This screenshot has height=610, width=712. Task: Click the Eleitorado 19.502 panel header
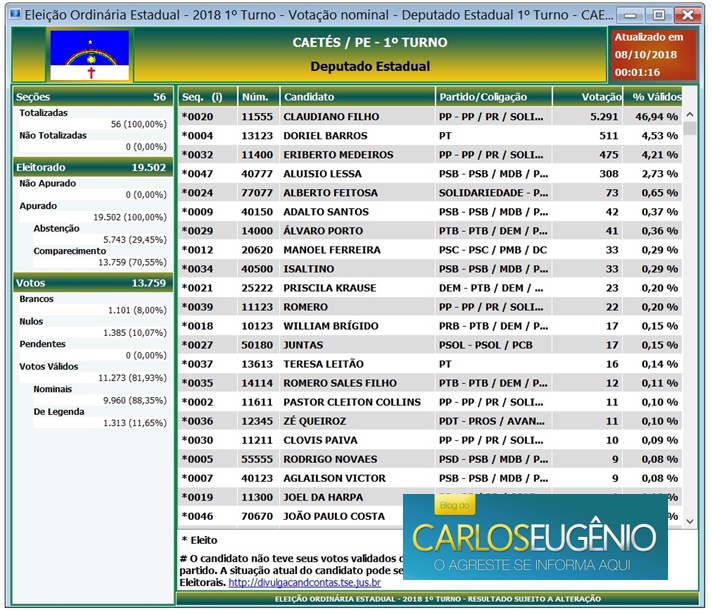[93, 167]
